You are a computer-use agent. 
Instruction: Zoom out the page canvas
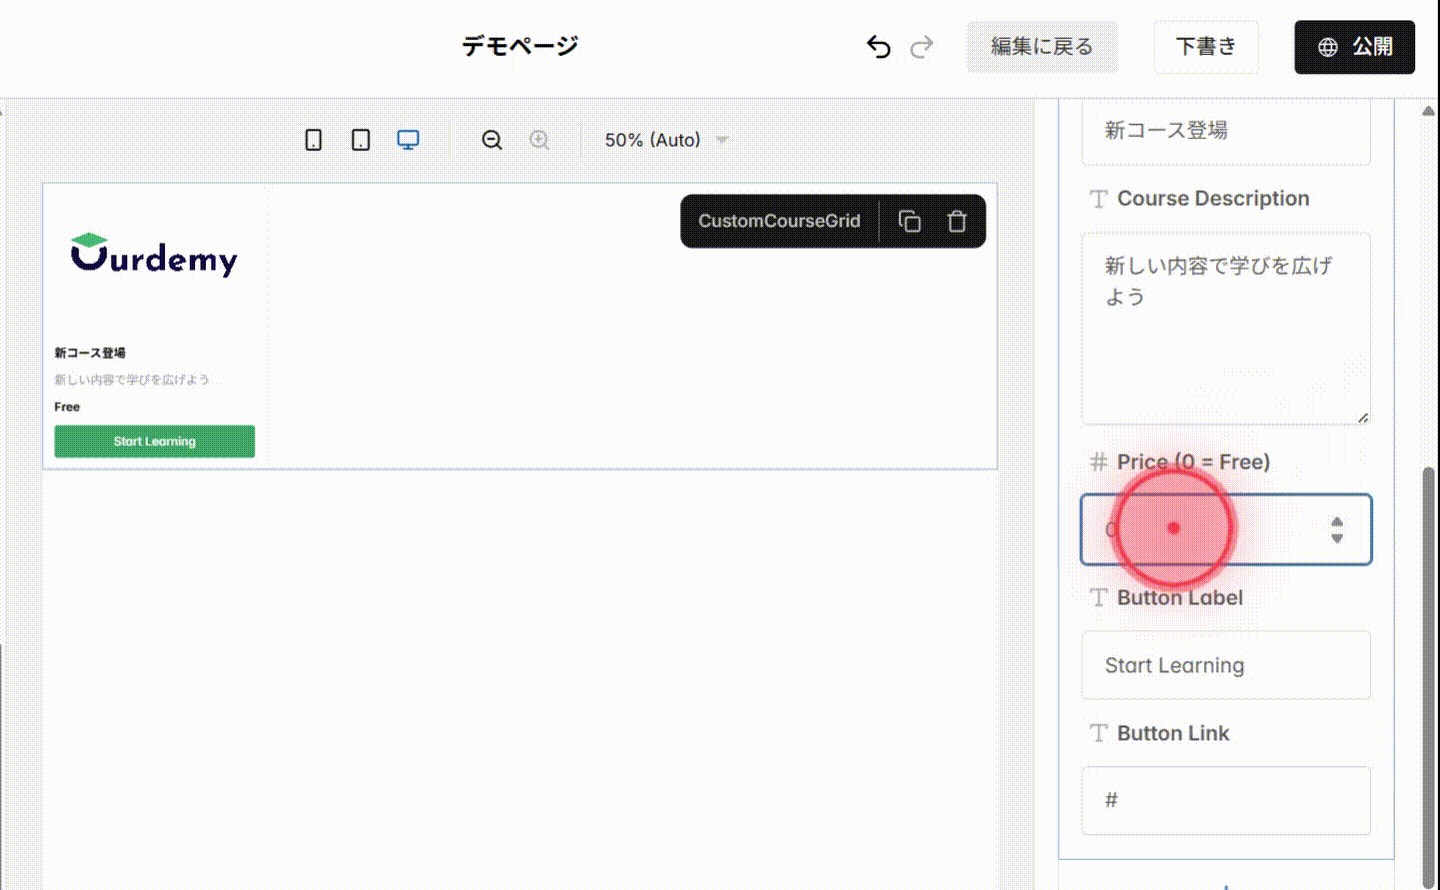(491, 140)
